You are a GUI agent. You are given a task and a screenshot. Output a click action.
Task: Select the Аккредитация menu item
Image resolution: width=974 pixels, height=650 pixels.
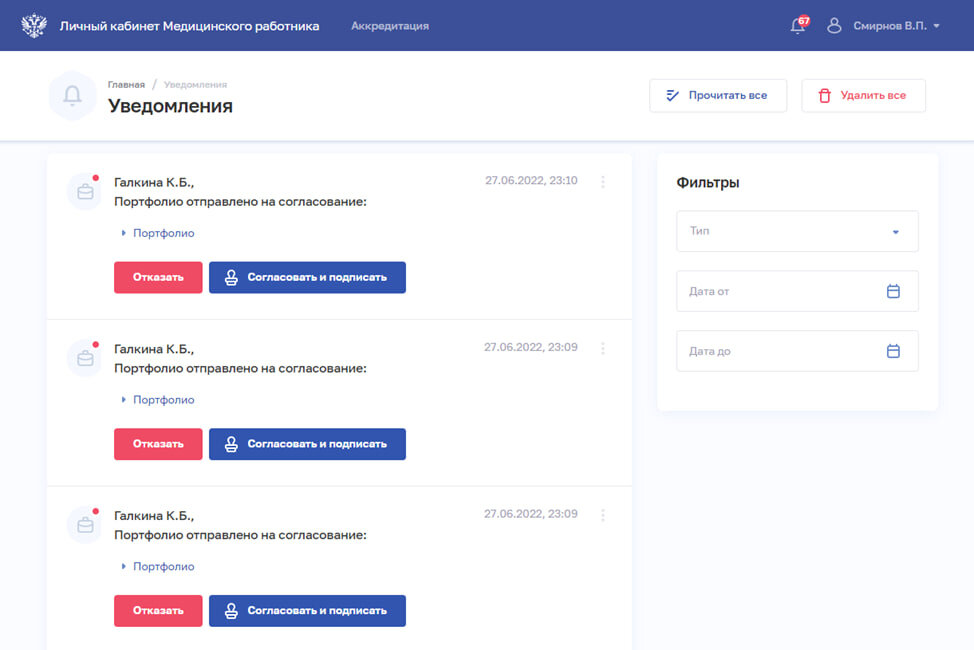point(389,25)
